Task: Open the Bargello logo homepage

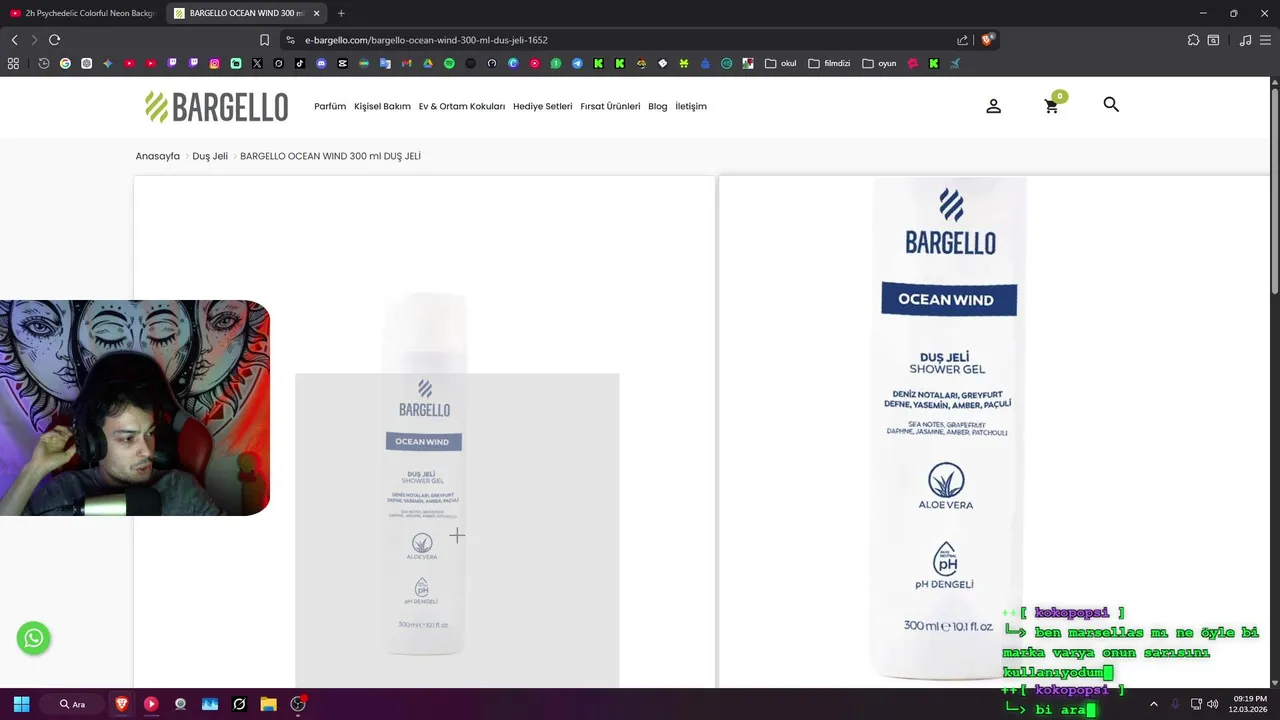Action: 216,106
